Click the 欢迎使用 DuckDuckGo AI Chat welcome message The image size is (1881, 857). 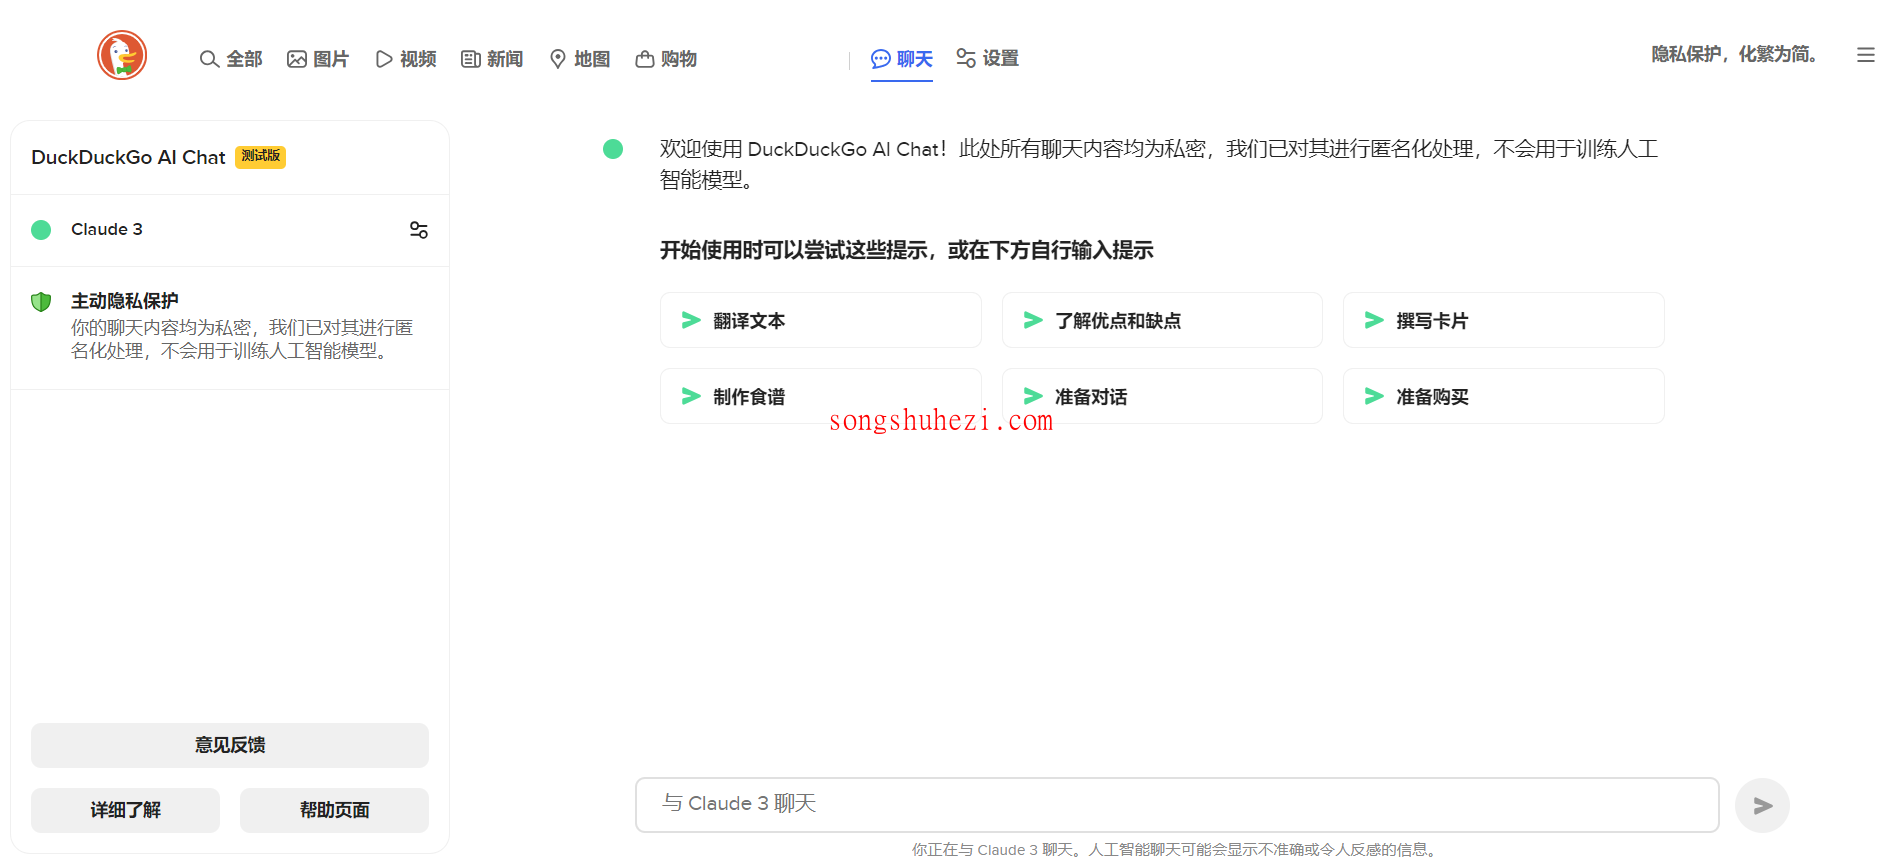1159,164
